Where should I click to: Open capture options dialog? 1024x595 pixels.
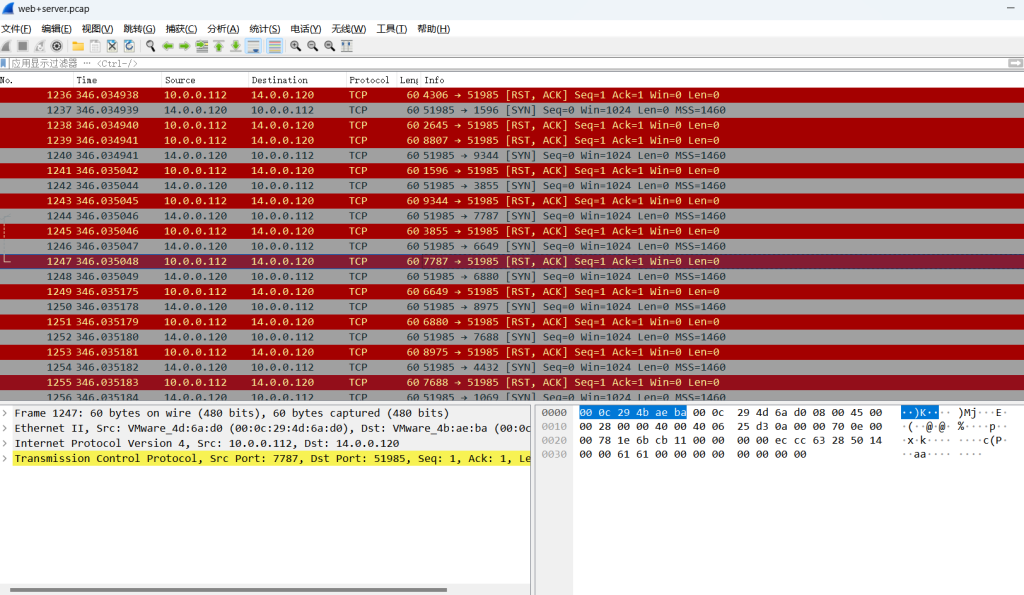tap(57, 46)
